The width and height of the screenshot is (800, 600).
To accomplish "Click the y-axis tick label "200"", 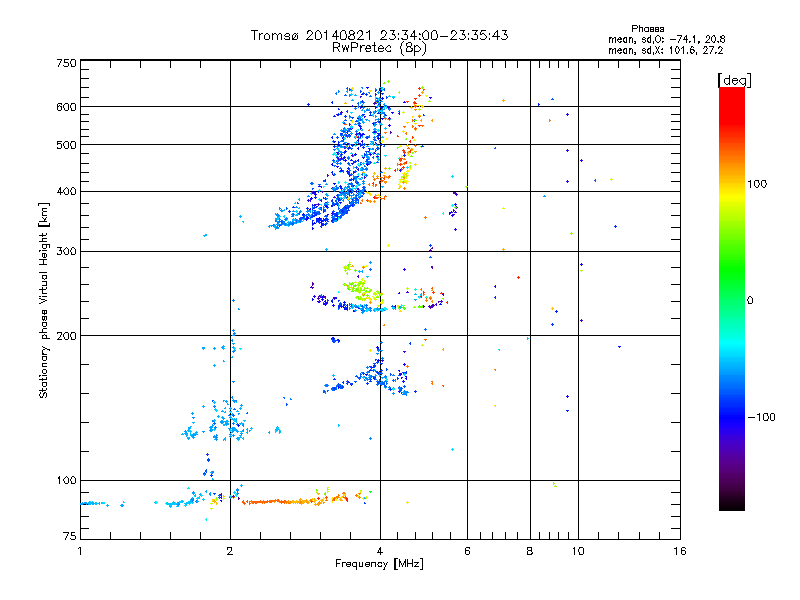I will 66,336.
